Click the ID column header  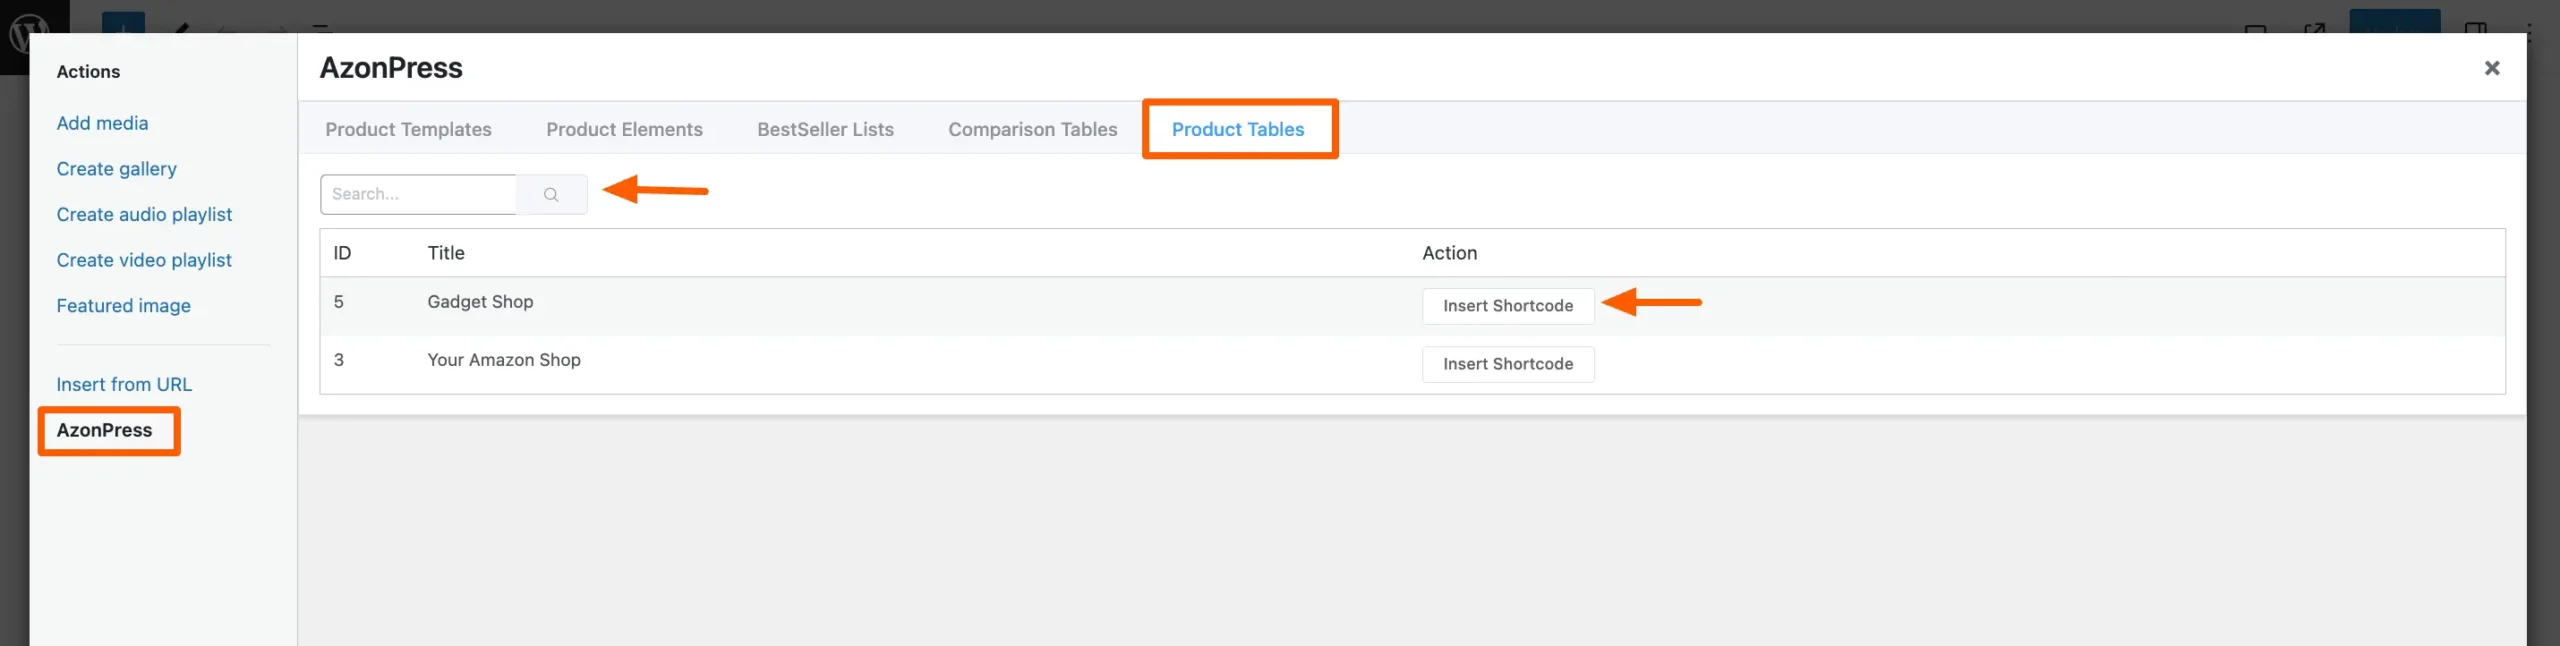[x=342, y=253]
